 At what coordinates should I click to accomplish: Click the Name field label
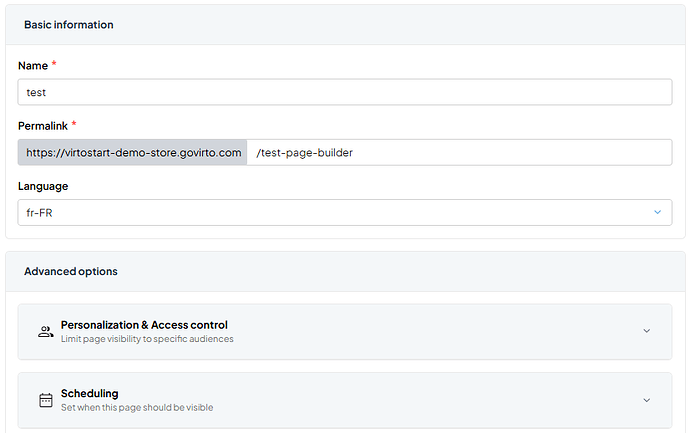coord(33,66)
